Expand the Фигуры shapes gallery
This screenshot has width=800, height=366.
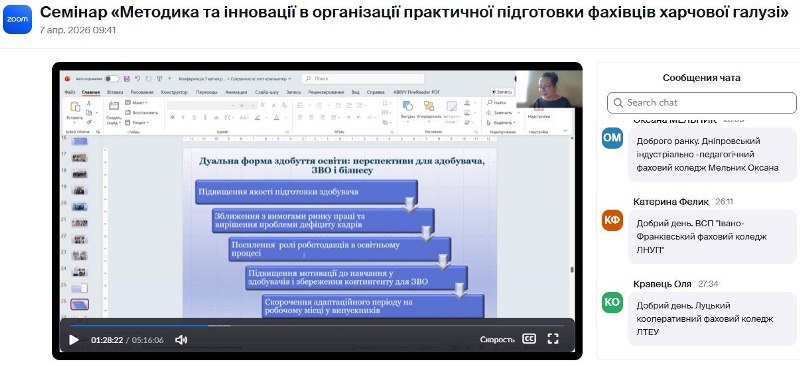(x=408, y=111)
